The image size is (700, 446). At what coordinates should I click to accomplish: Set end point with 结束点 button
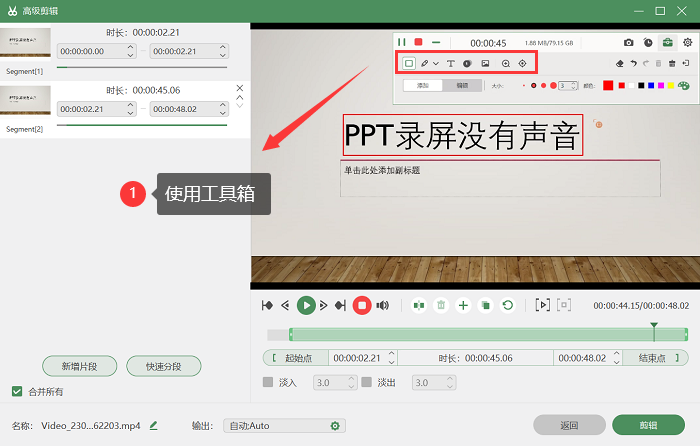coord(655,358)
